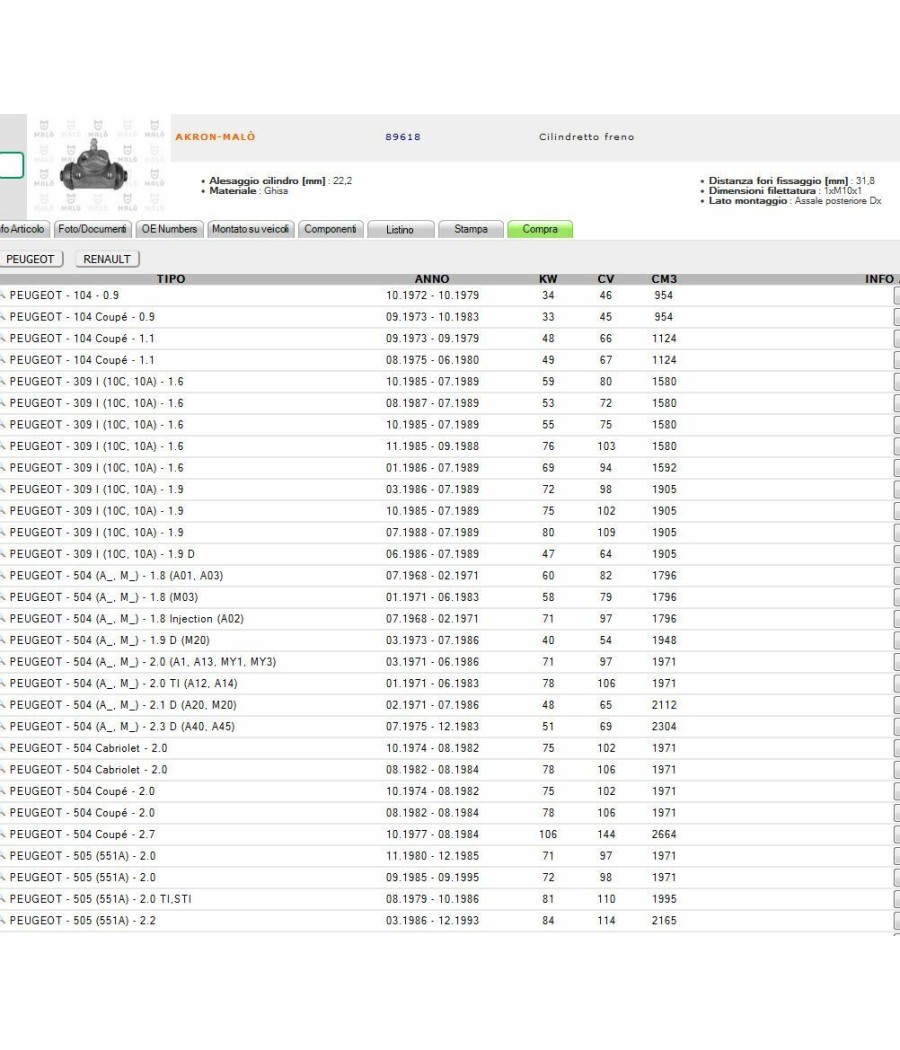Screen dimensions: 900x1050
Task: Open the Foto/Documenti tab
Action: pos(92,229)
